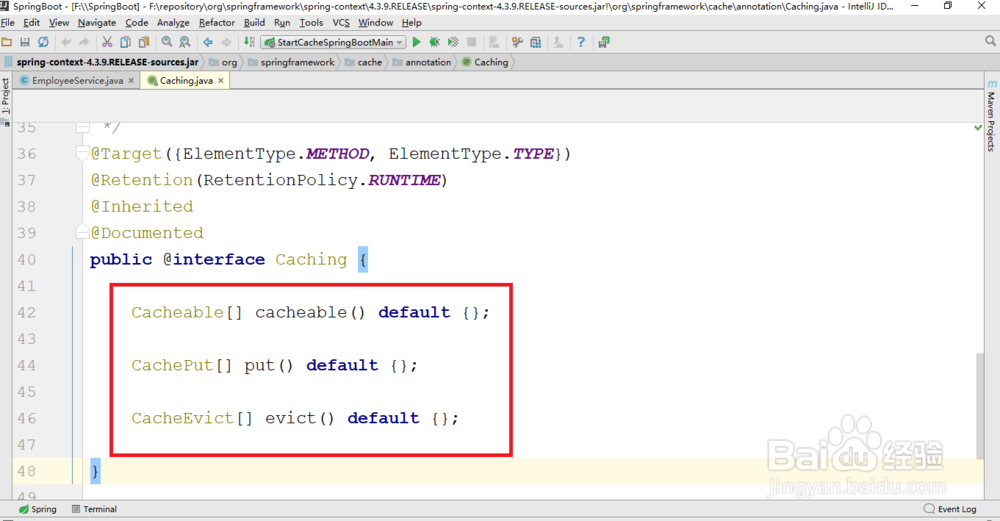Open the Help menu

[411, 22]
